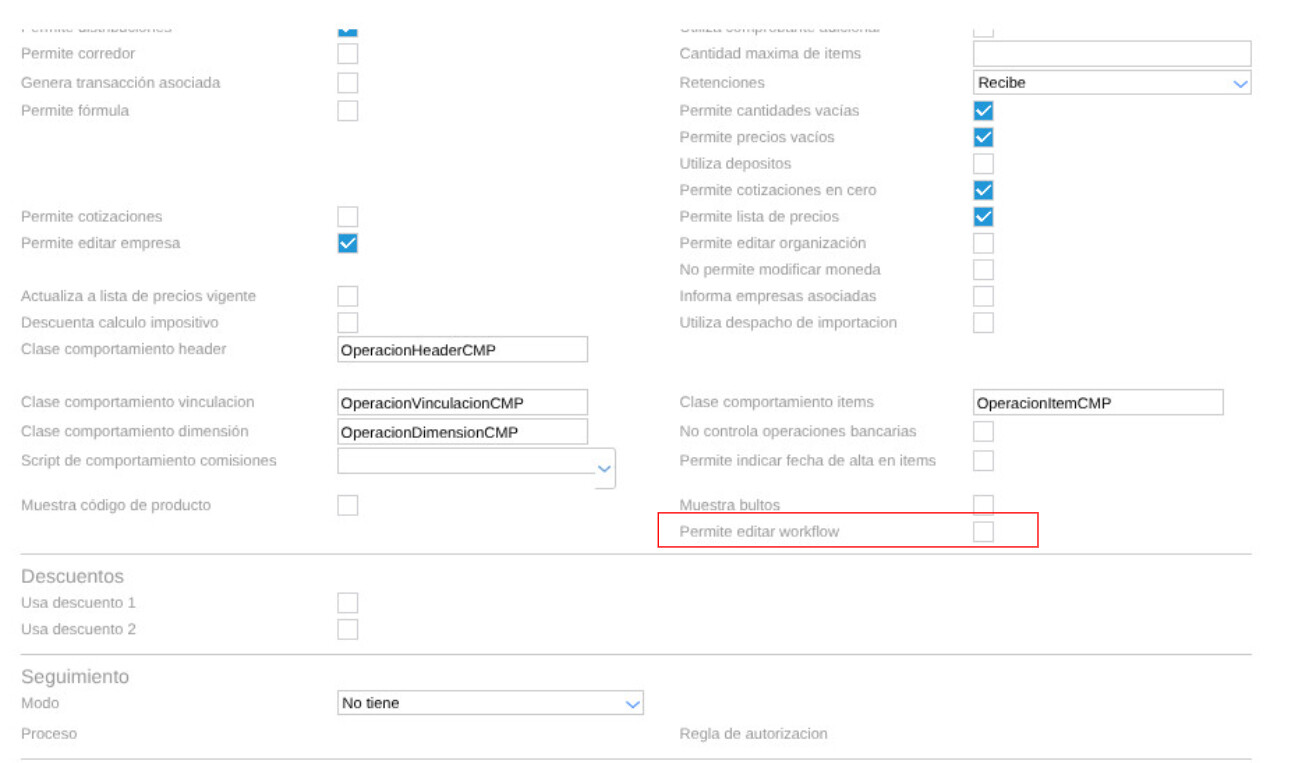Focus the Clase comportamiento header field

pyautogui.click(x=462, y=350)
